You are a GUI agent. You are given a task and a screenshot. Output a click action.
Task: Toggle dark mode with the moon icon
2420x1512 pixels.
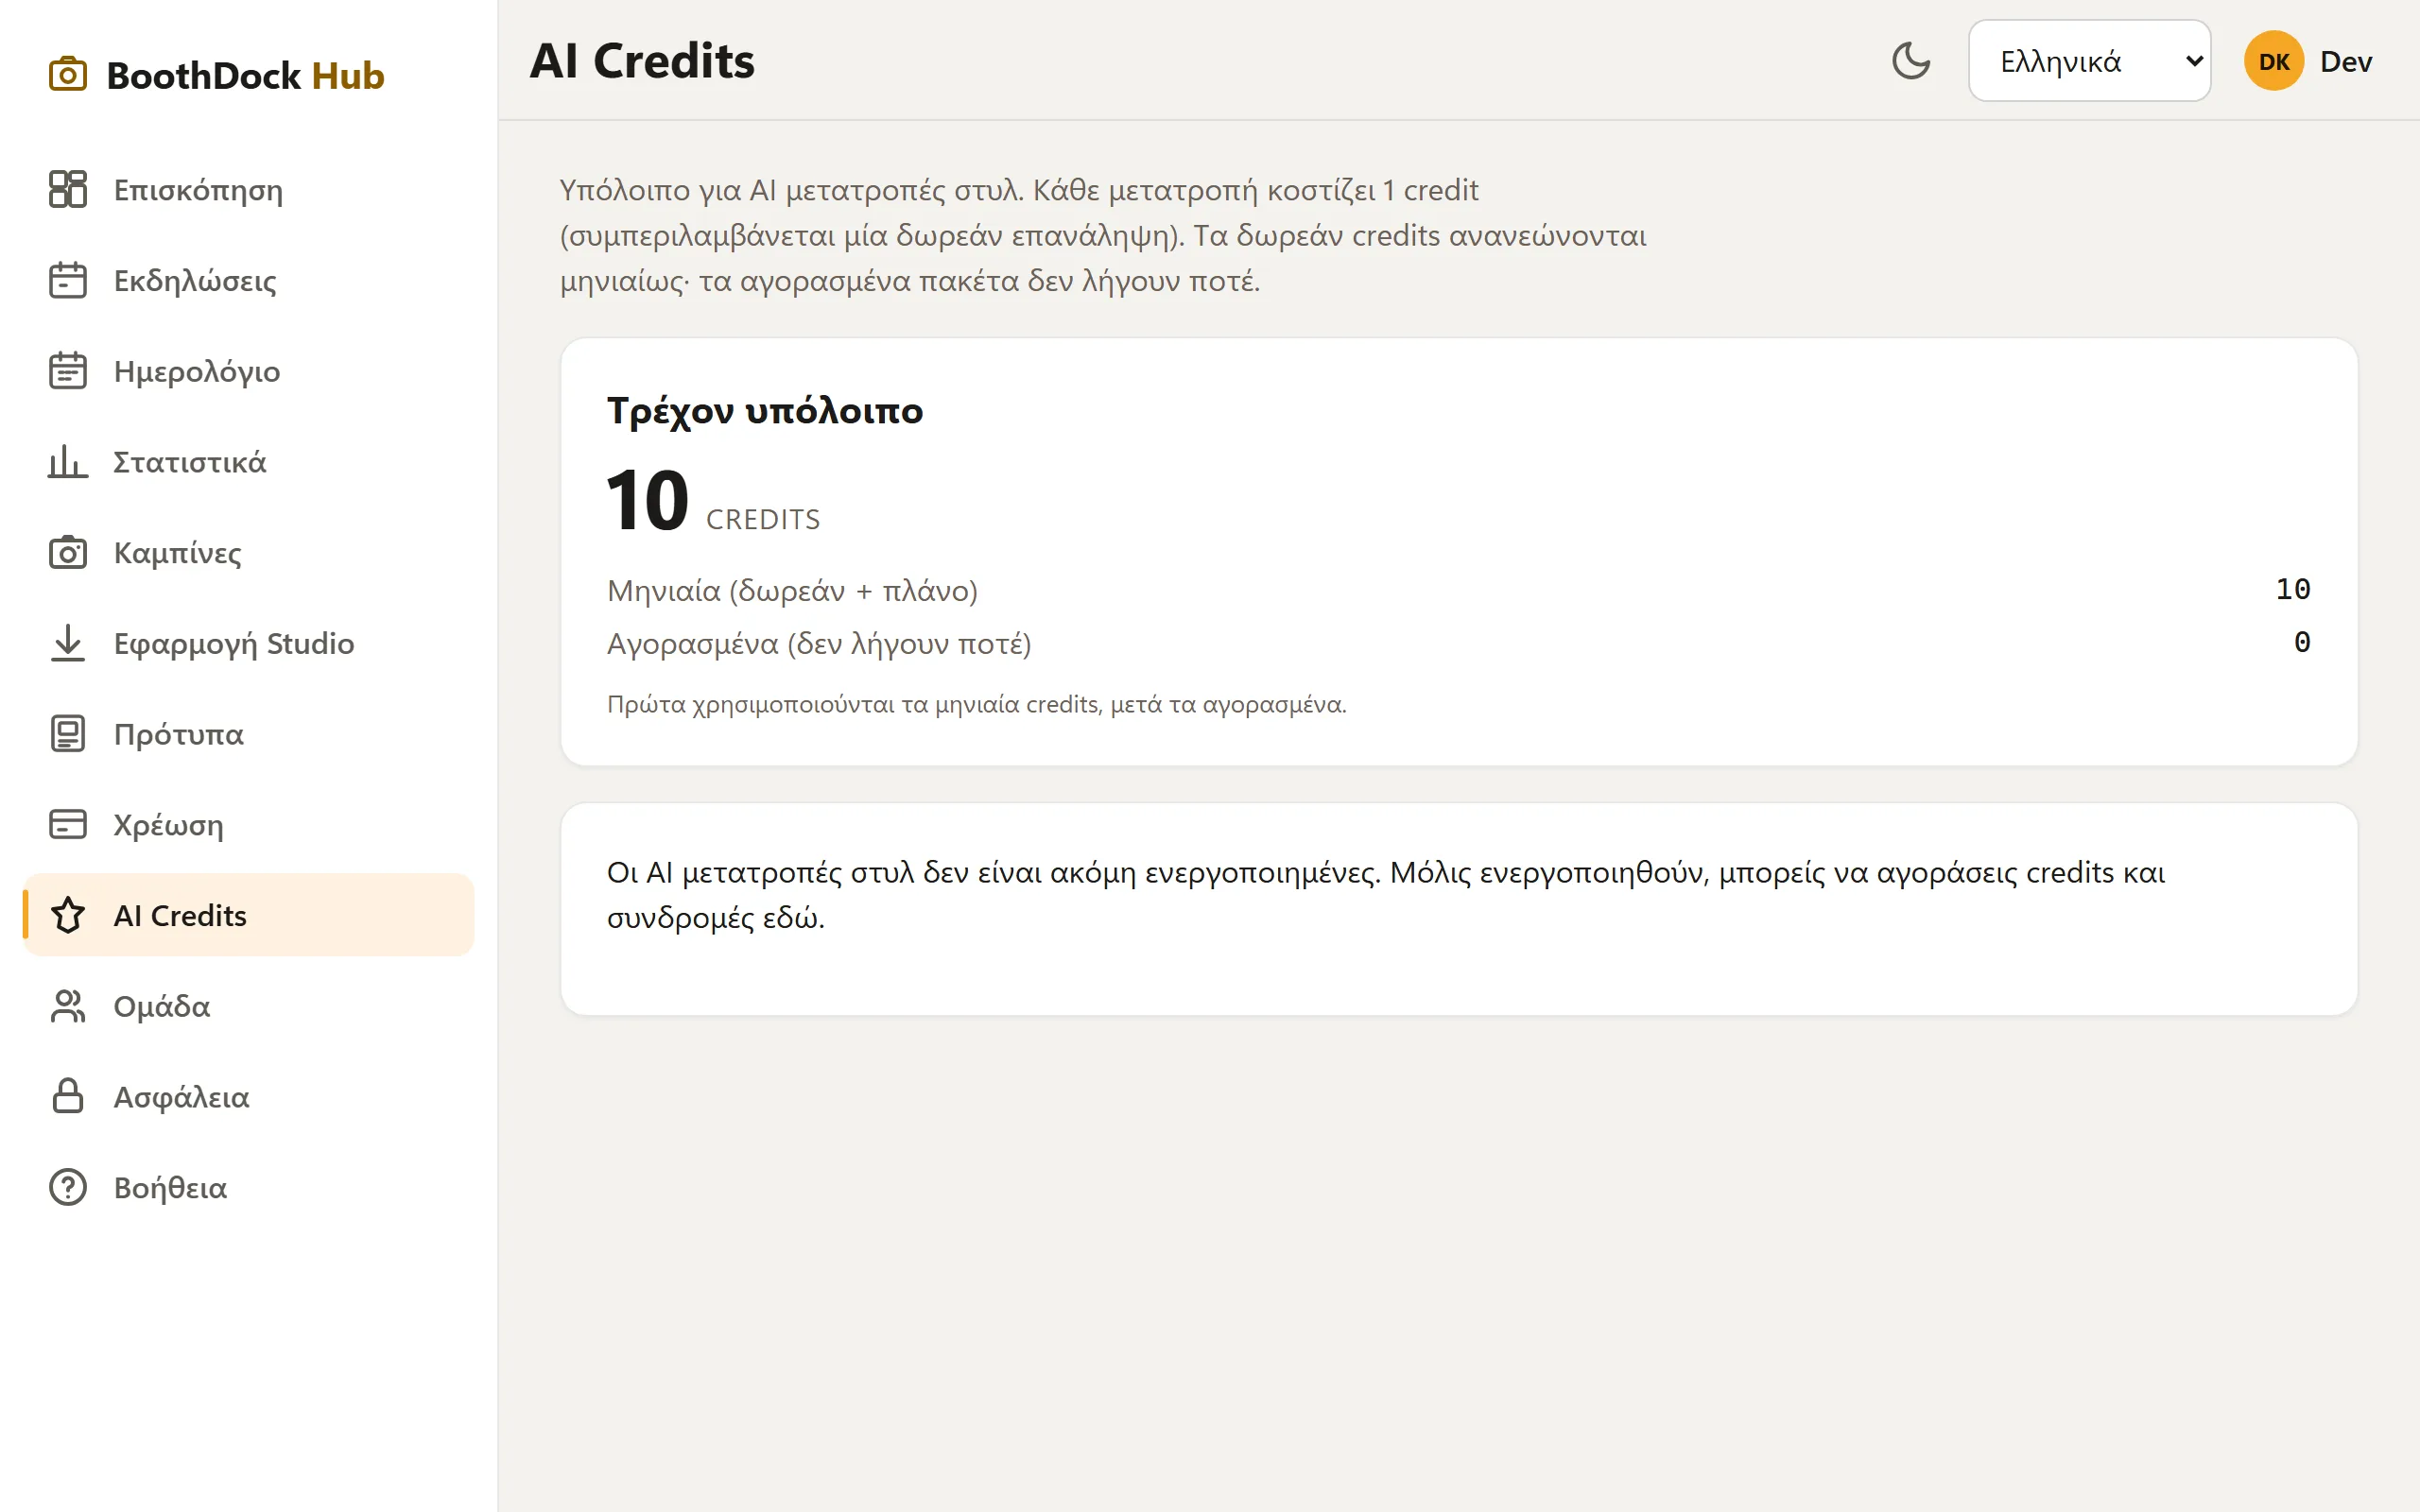click(1911, 61)
